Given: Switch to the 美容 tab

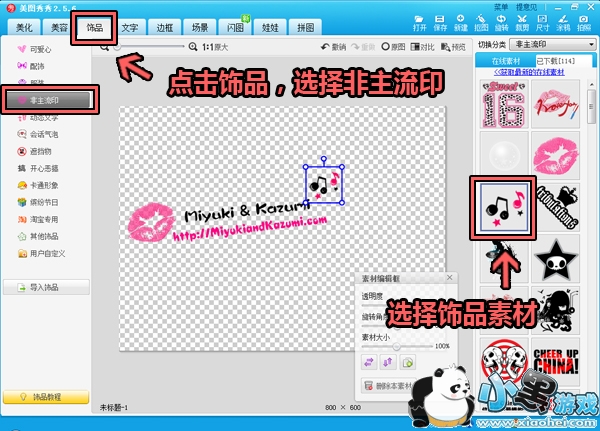Looking at the screenshot, I should [59, 27].
